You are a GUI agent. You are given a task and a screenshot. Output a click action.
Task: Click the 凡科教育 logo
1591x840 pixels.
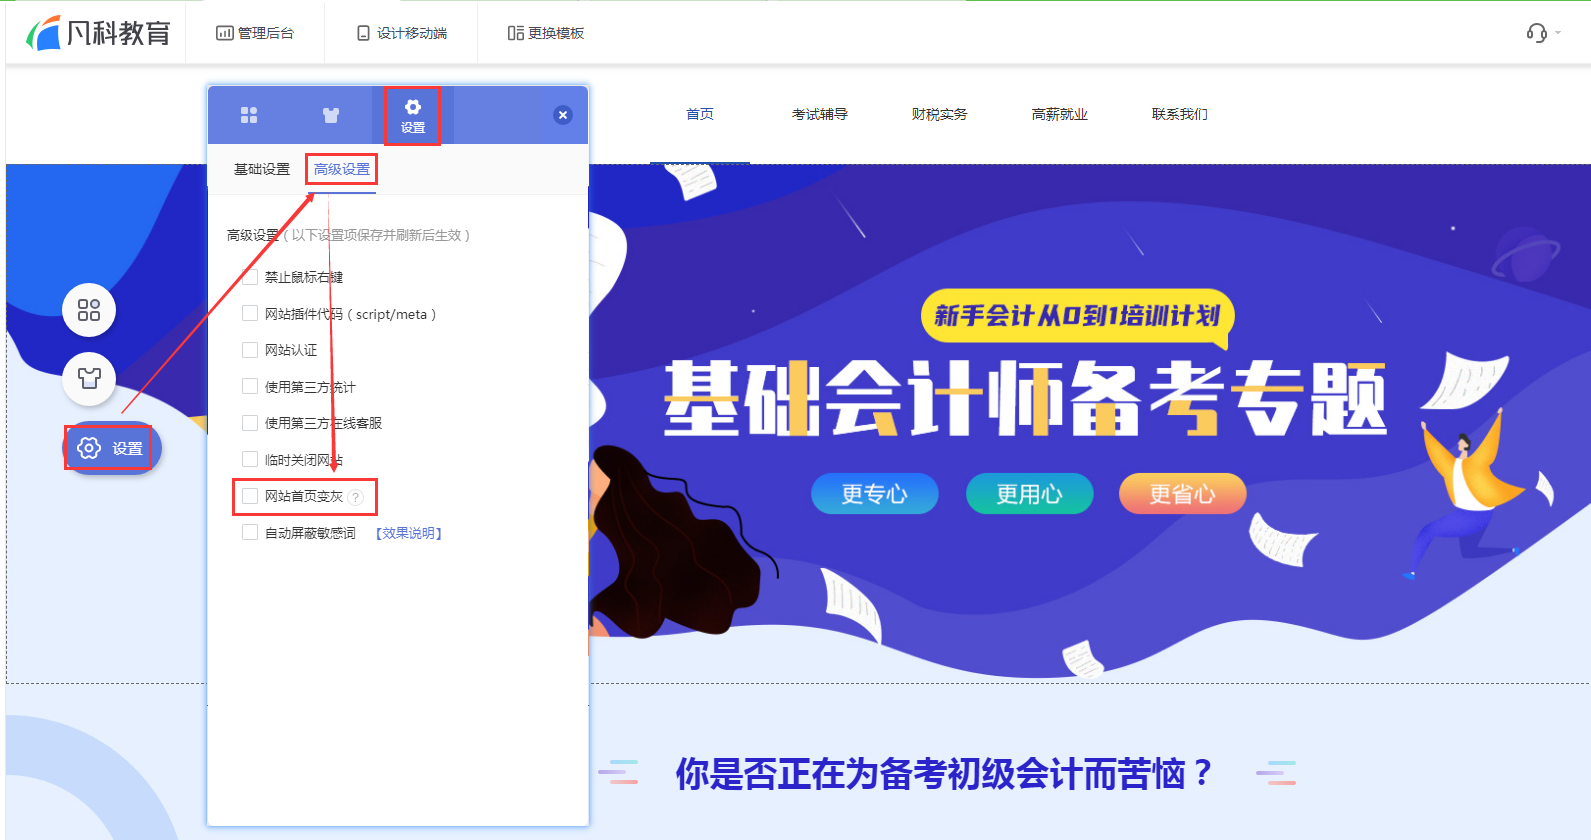pos(98,33)
